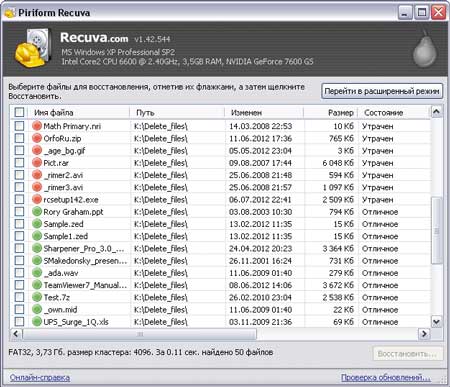Click the horizontal scrollbar thumb
This screenshot has width=450, height=387.
click(x=139, y=334)
